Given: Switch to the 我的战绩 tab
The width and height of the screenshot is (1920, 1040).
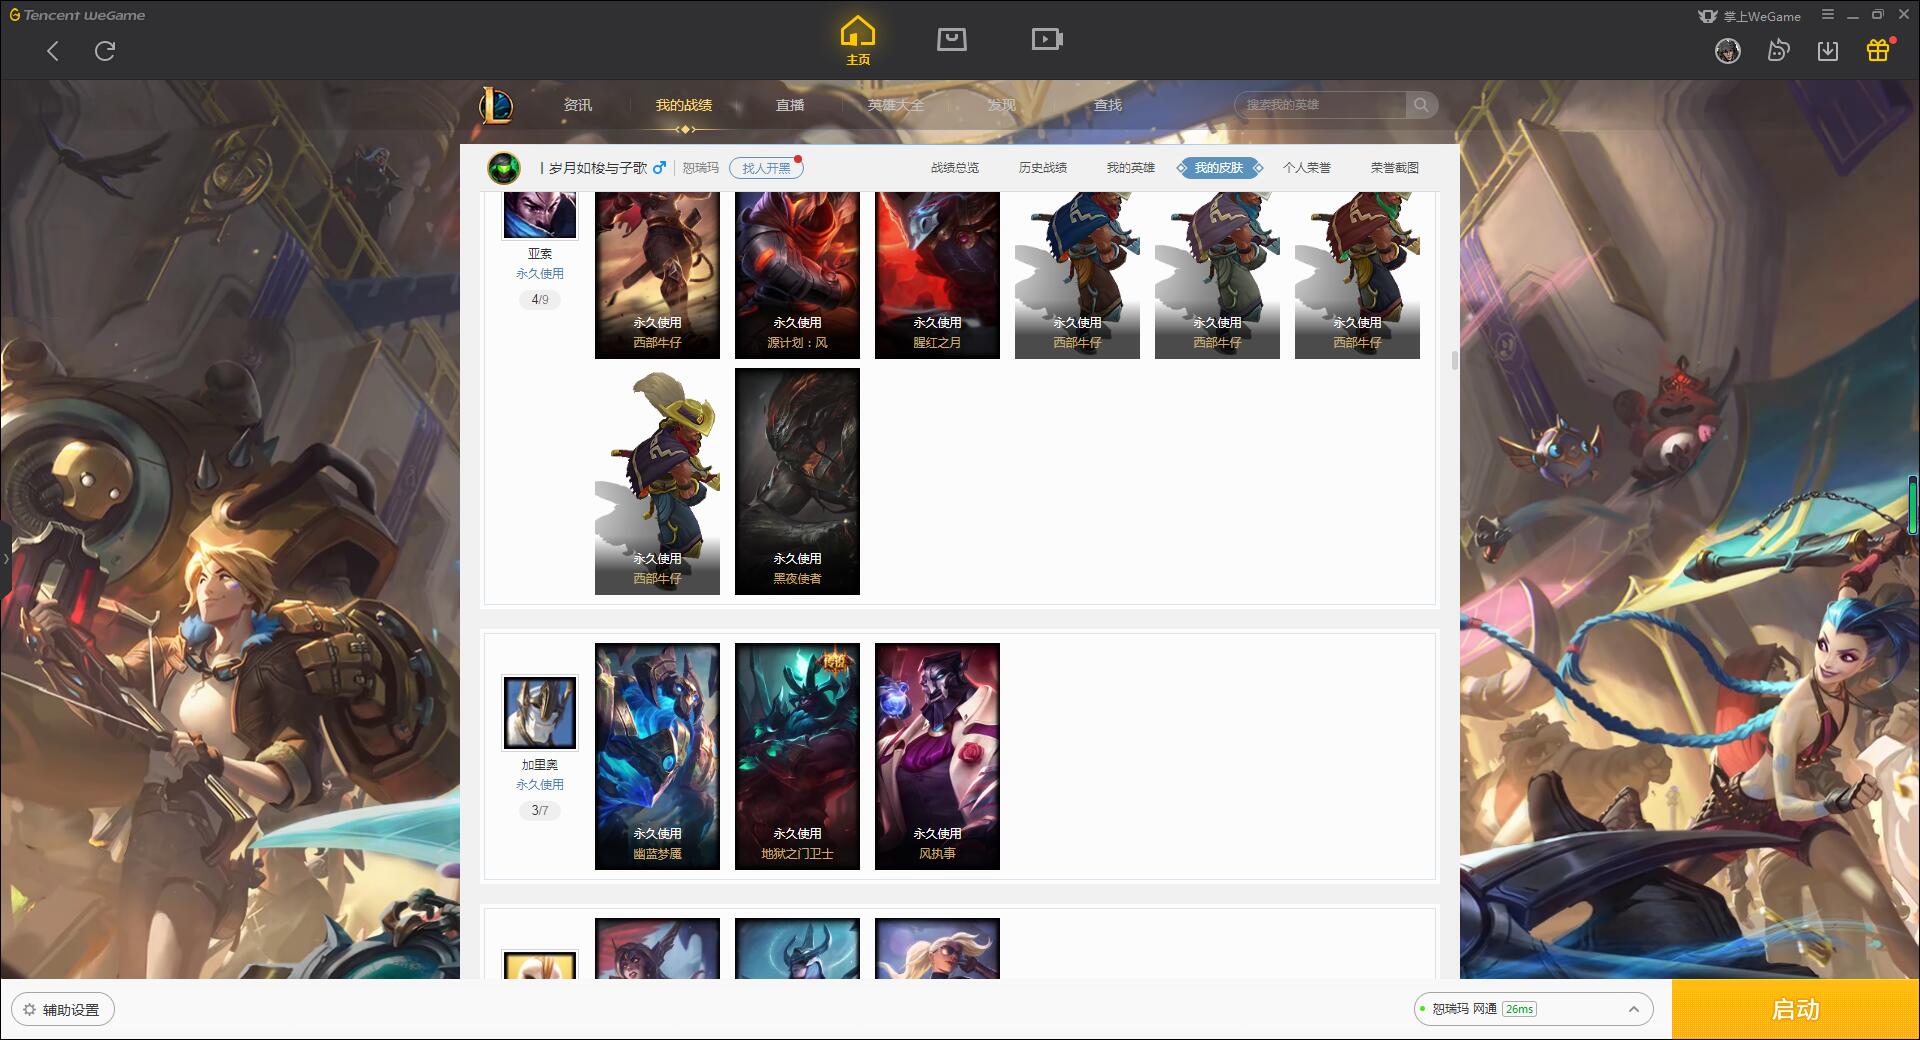Looking at the screenshot, I should click(684, 105).
